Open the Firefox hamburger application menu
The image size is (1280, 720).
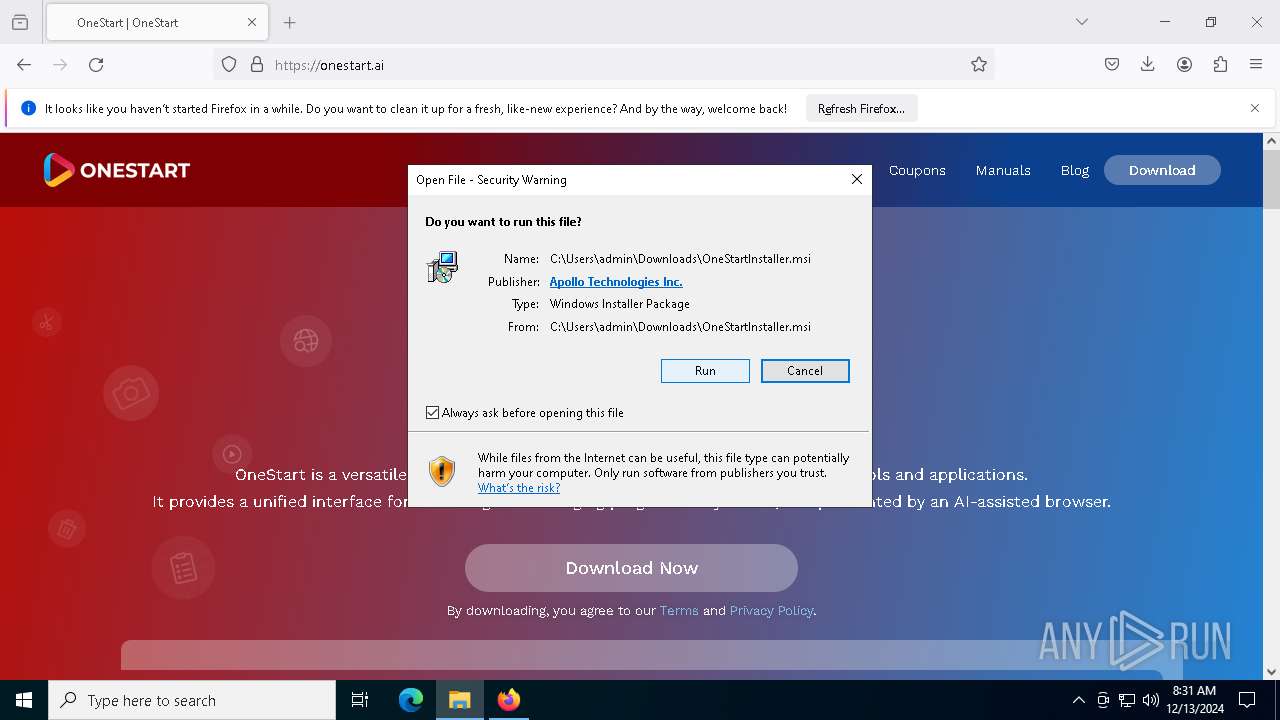[x=1256, y=65]
